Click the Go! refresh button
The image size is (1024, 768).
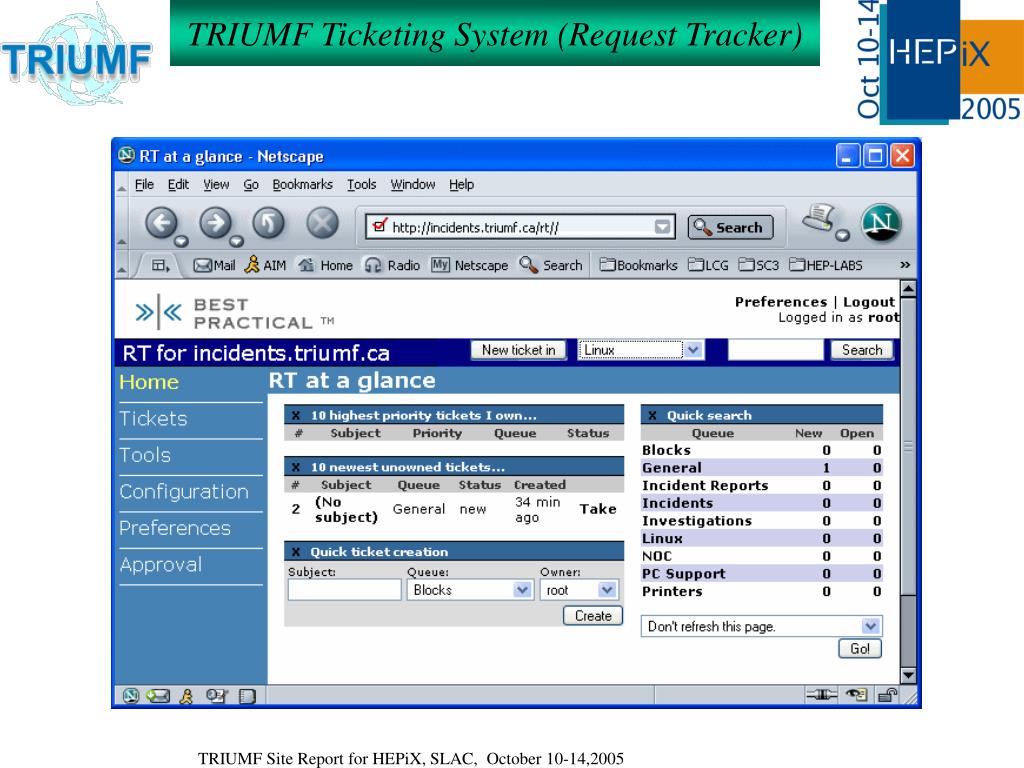pos(859,648)
